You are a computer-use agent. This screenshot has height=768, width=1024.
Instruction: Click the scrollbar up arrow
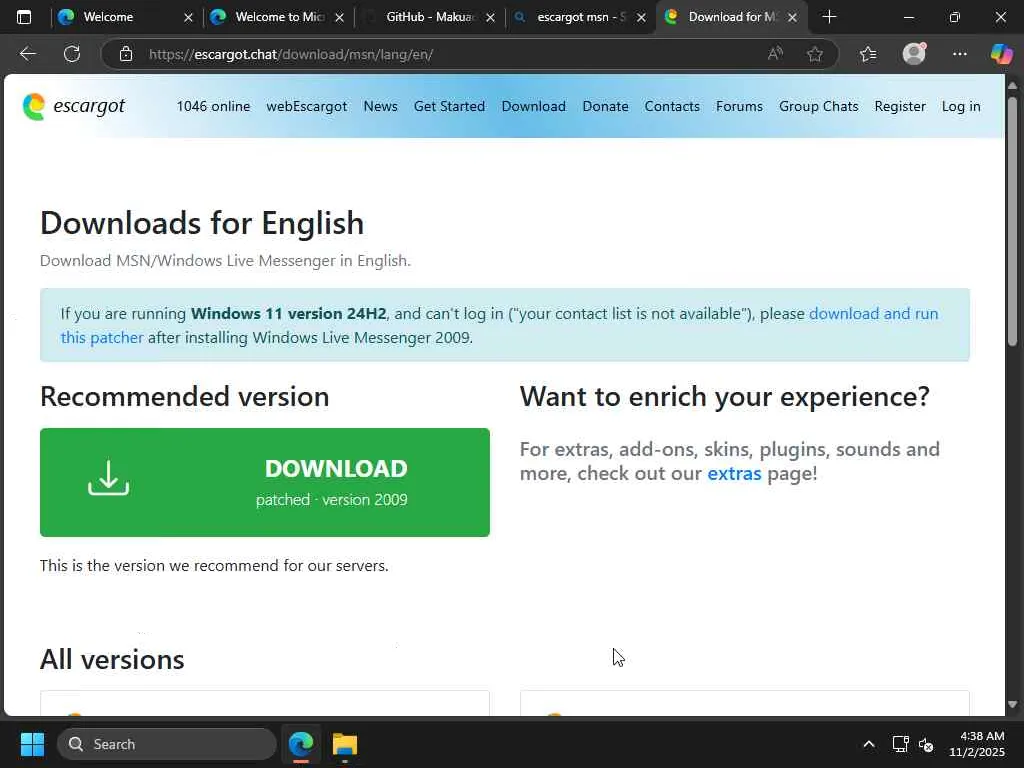click(x=1012, y=86)
